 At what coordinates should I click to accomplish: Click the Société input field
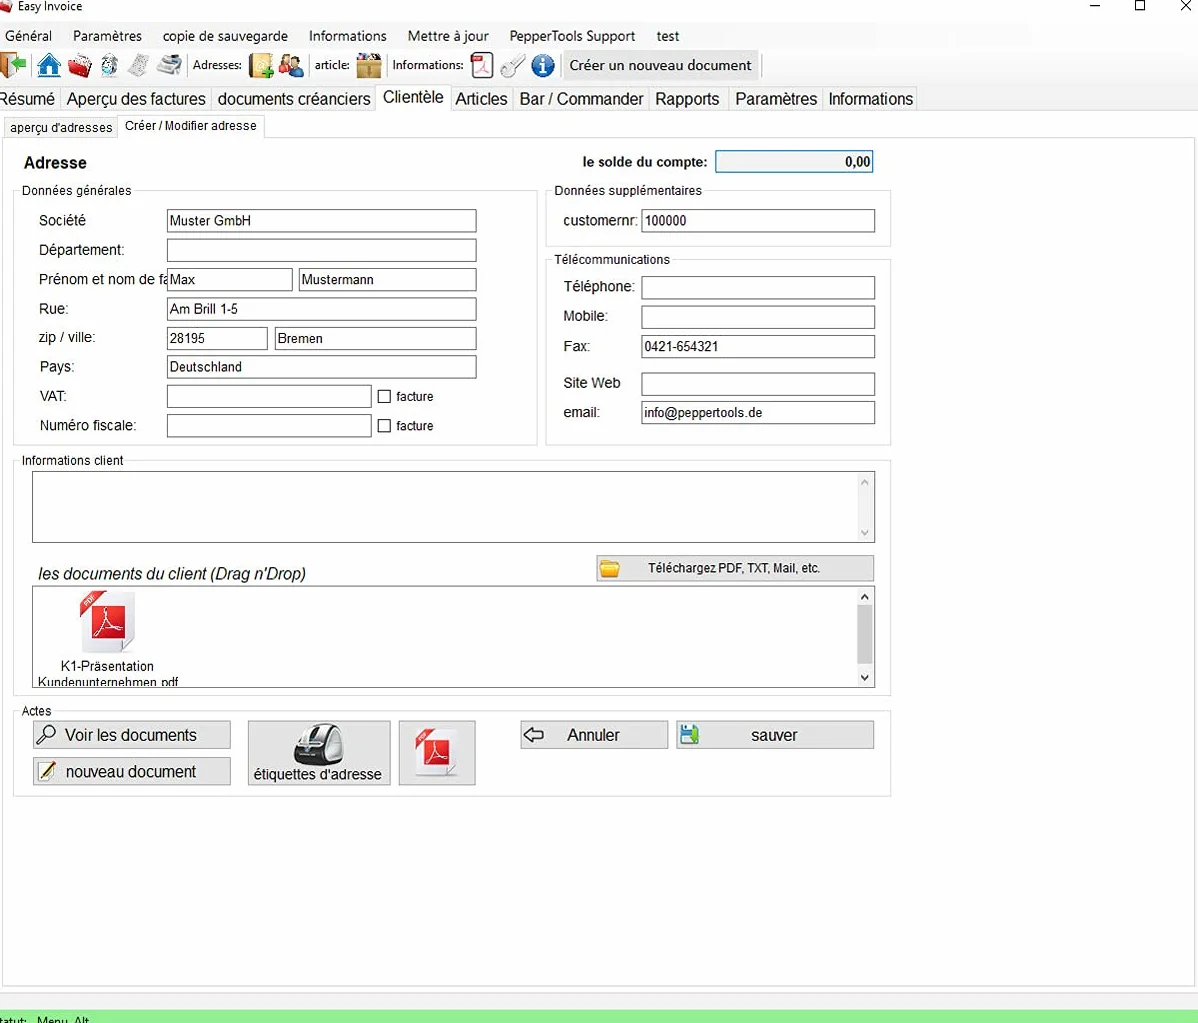coord(322,221)
